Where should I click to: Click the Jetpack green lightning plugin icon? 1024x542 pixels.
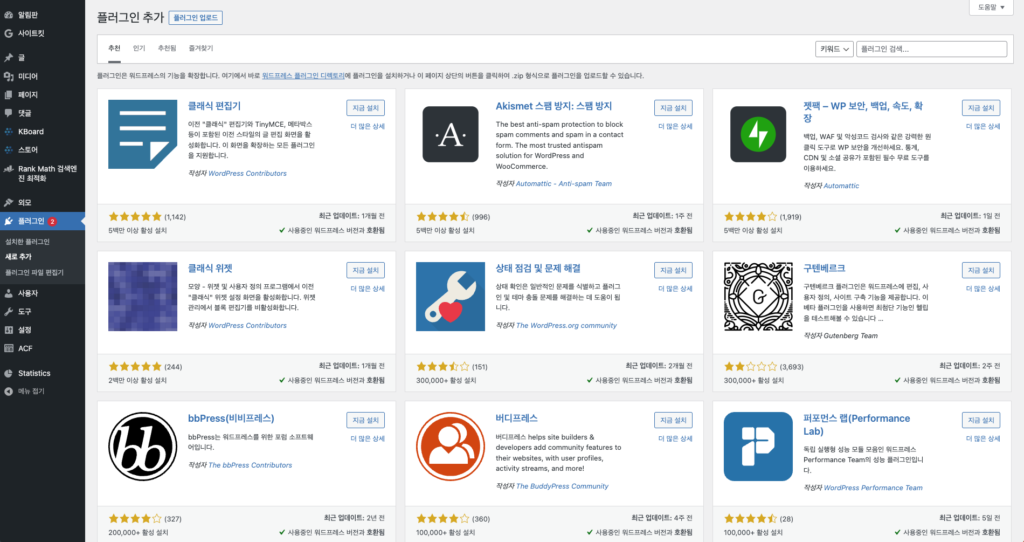[758, 135]
